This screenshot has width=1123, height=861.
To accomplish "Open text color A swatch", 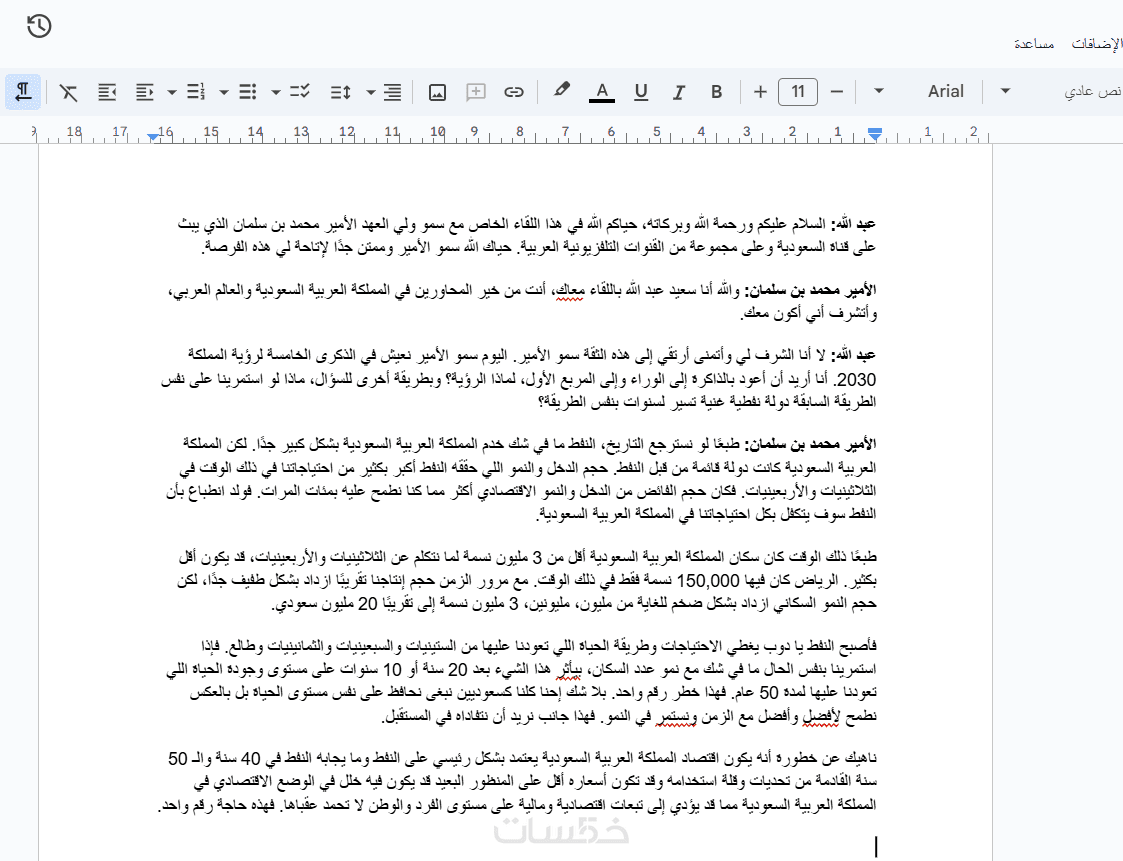I will coord(602,92).
